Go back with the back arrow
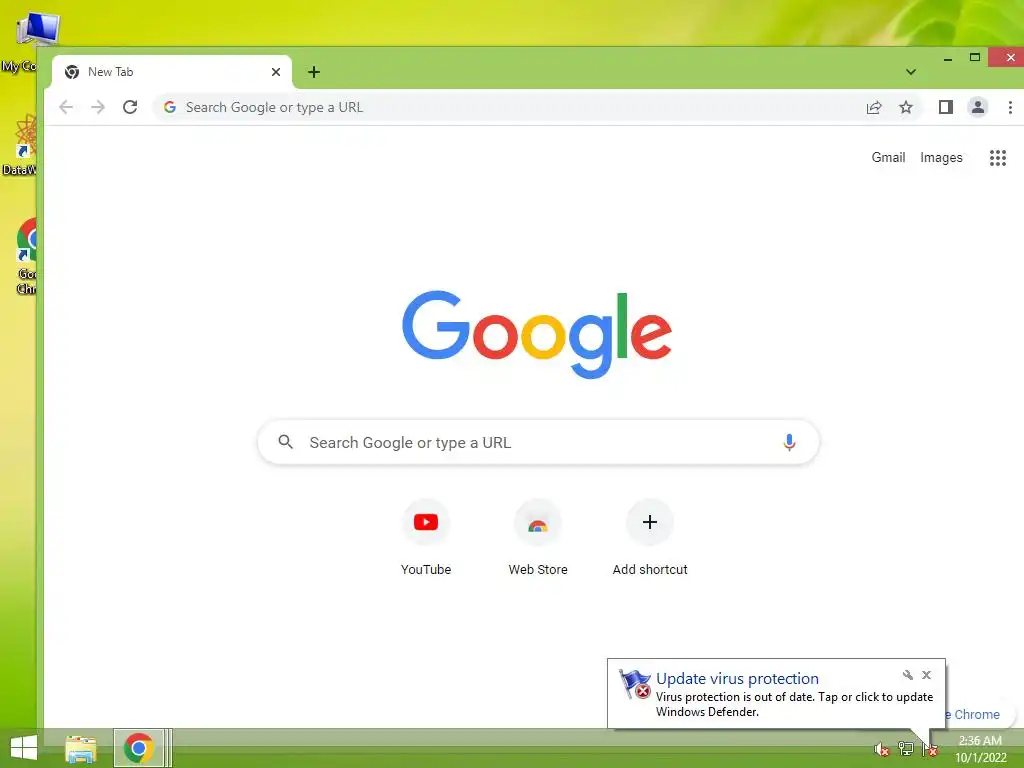The image size is (1024, 768). coord(66,107)
